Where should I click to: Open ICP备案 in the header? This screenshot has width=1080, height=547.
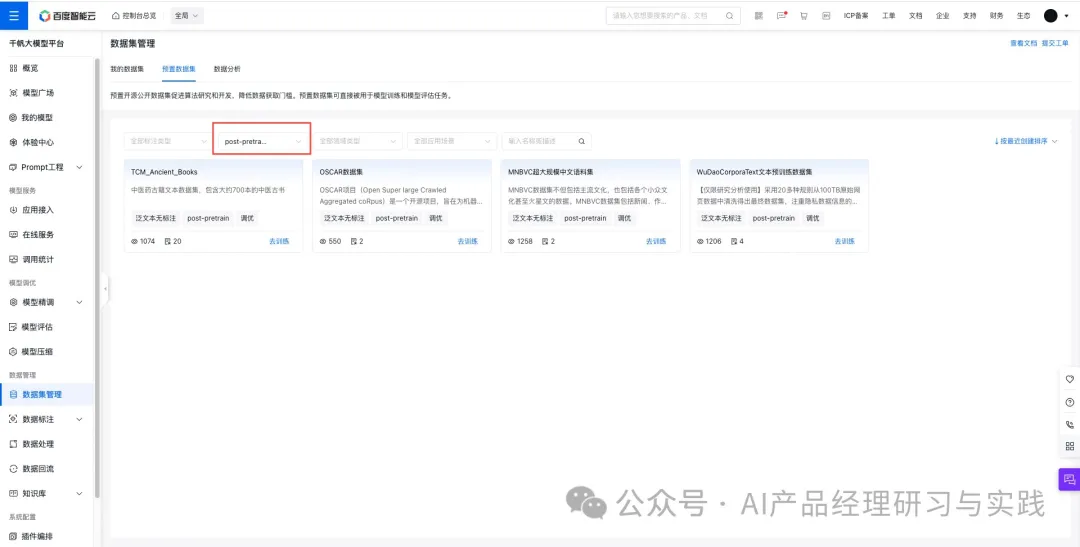(856, 15)
